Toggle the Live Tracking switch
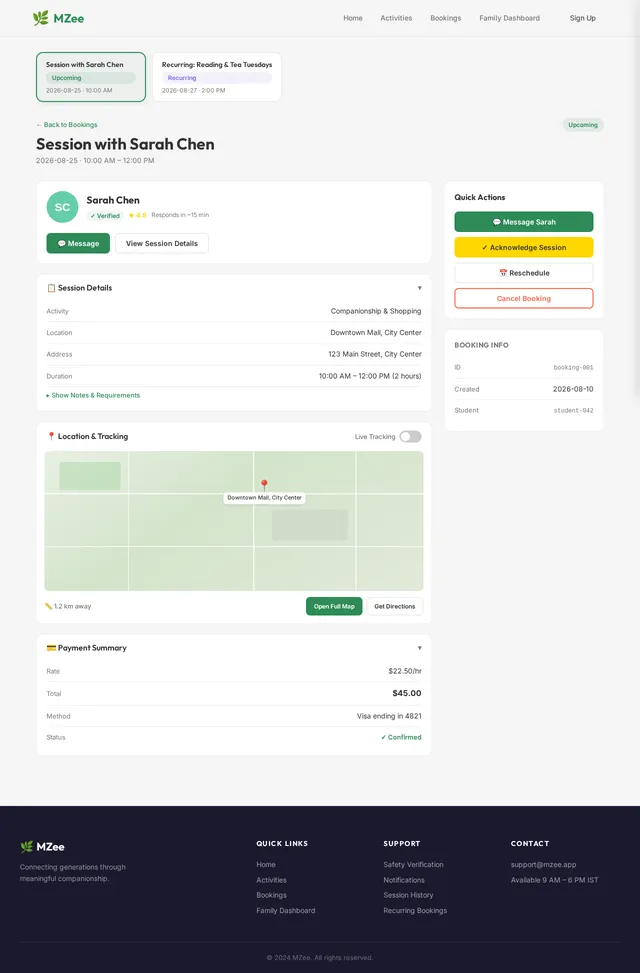The width and height of the screenshot is (640, 973). [410, 436]
